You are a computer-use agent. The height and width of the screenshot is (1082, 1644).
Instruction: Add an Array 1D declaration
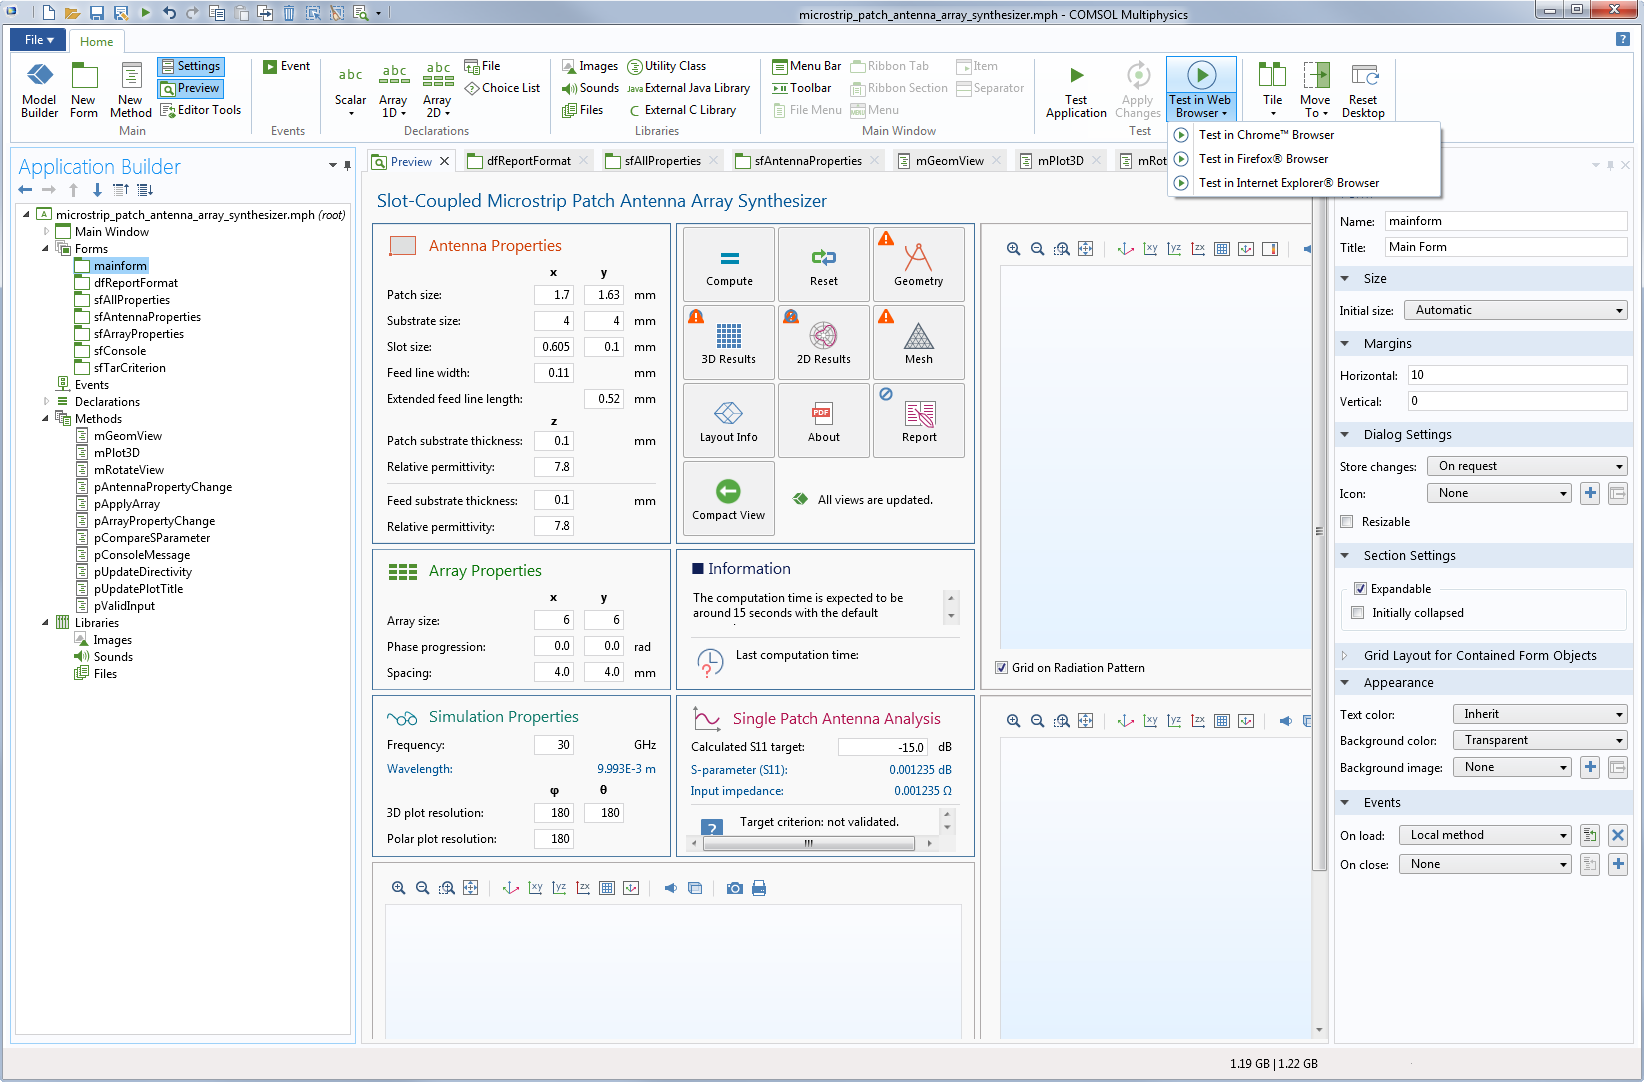393,90
